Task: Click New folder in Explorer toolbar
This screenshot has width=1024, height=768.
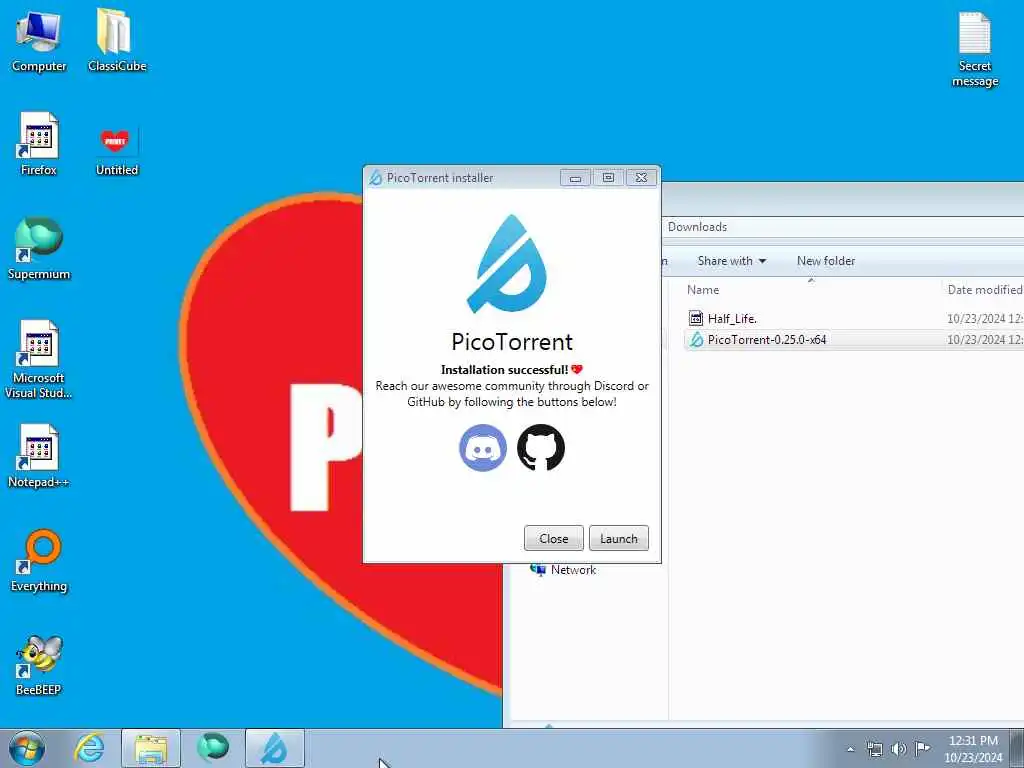Action: [x=825, y=261]
